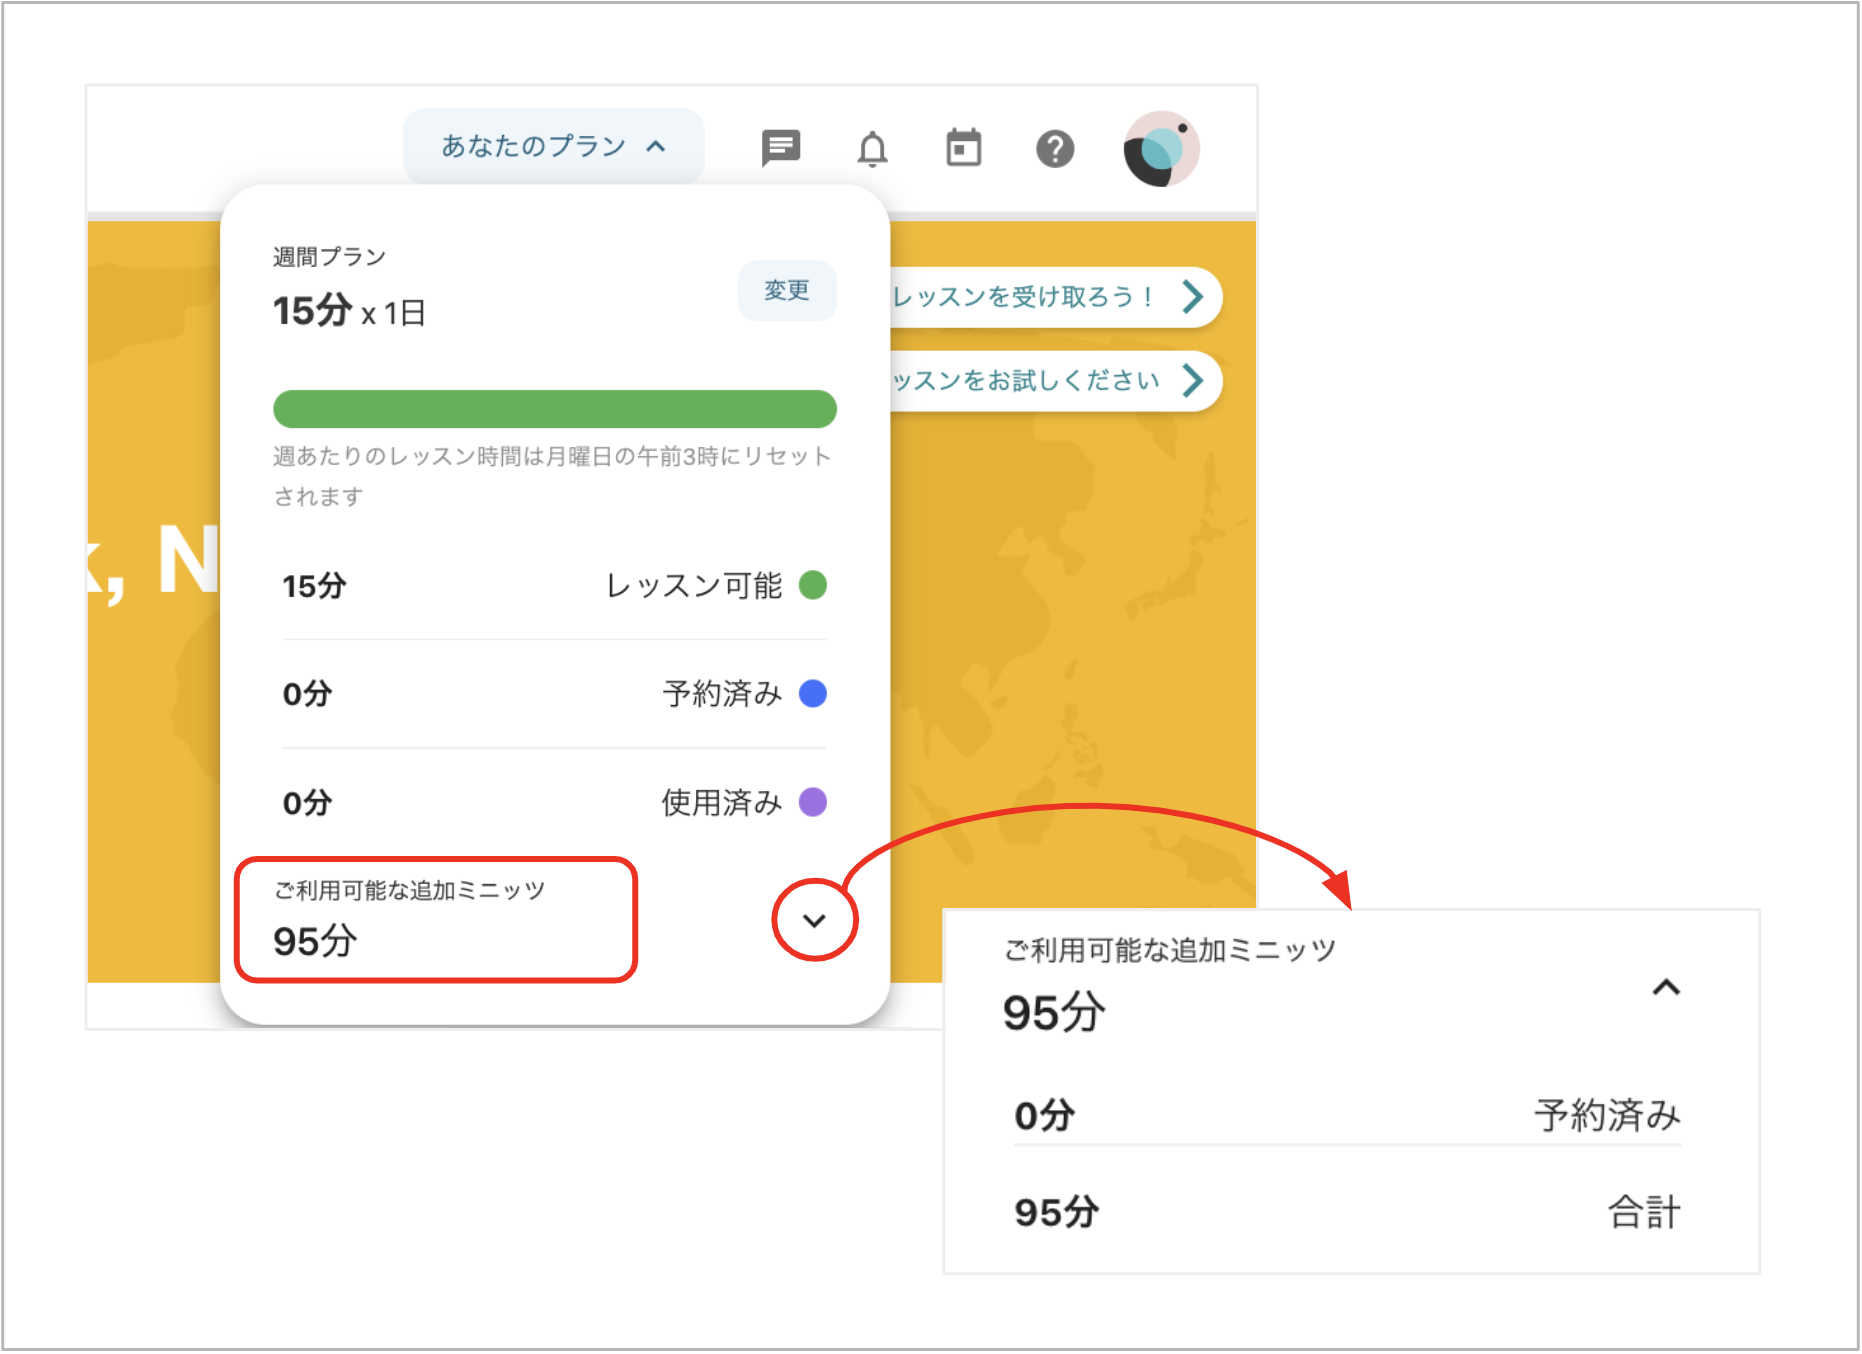Click ご利用可能な追加ミニッツ 95分 in plan popup
1862x1354 pixels.
(436, 920)
